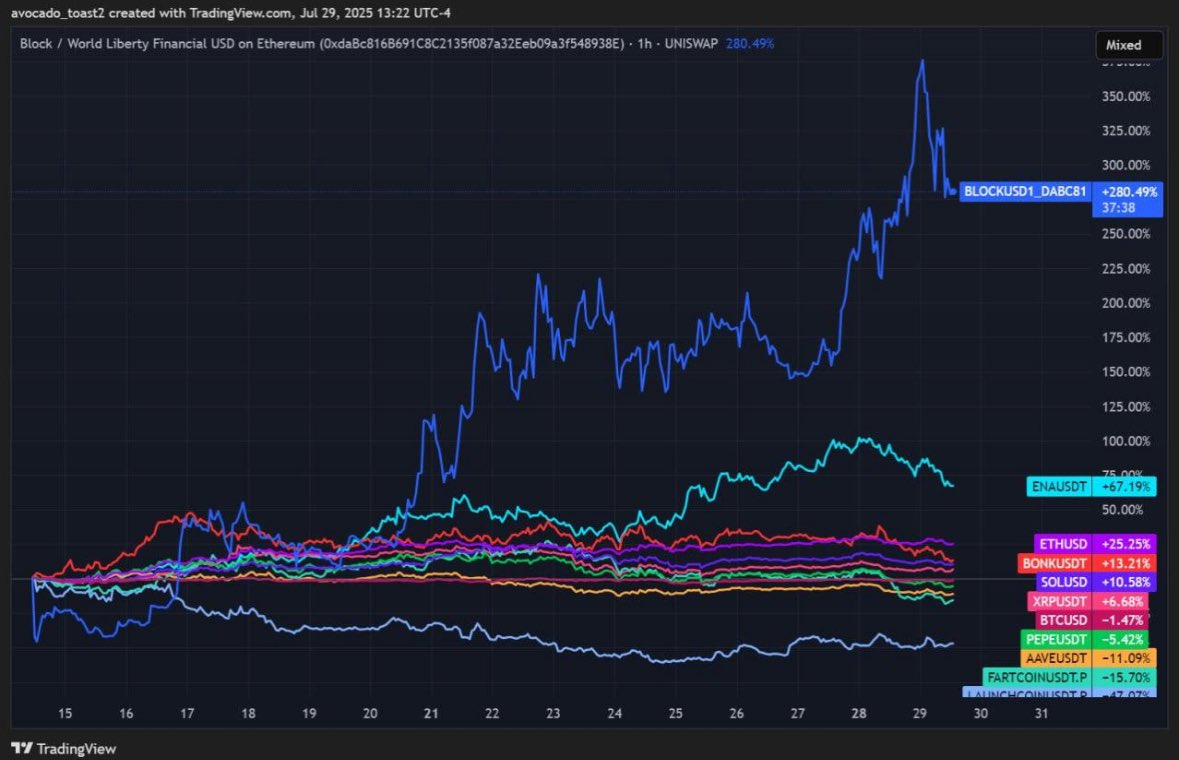Click the 250.00% price scale label
This screenshot has width=1179, height=760.
[1126, 234]
